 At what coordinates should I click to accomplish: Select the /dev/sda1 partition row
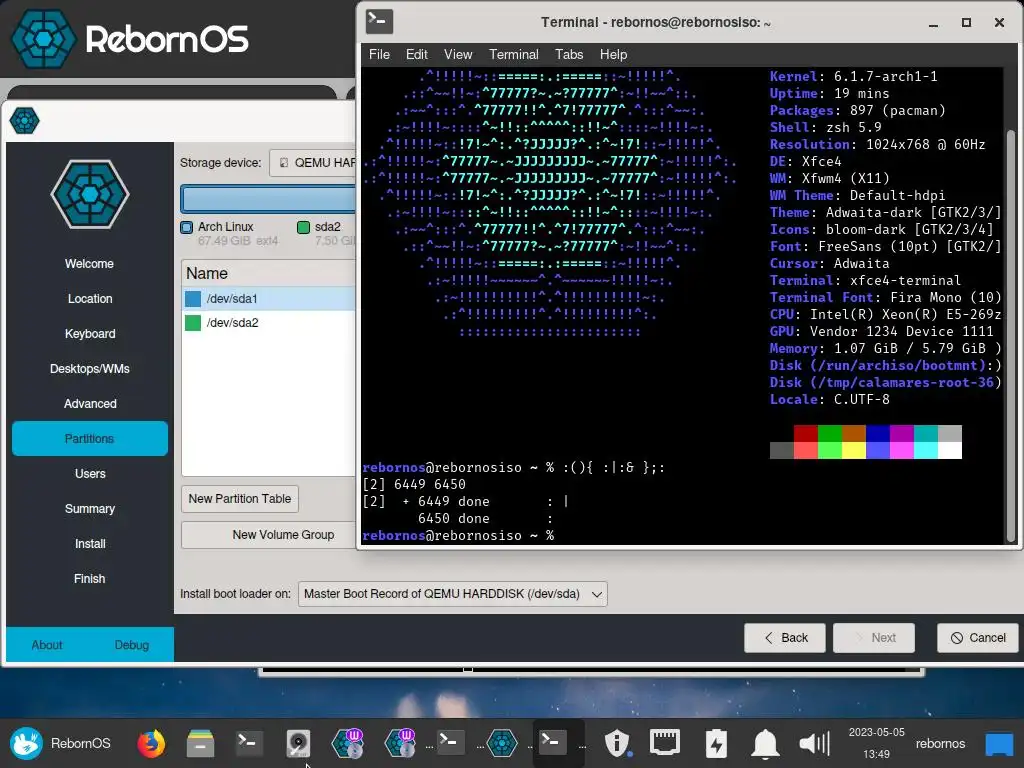pyautogui.click(x=269, y=298)
